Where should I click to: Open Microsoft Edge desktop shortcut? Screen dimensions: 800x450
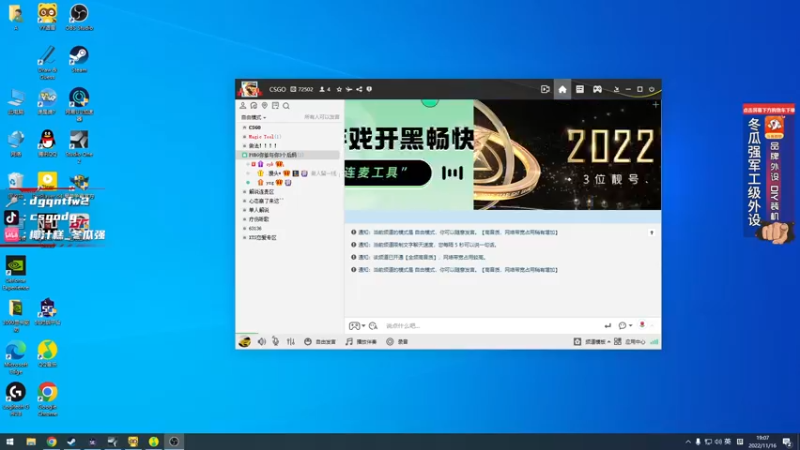(16, 358)
